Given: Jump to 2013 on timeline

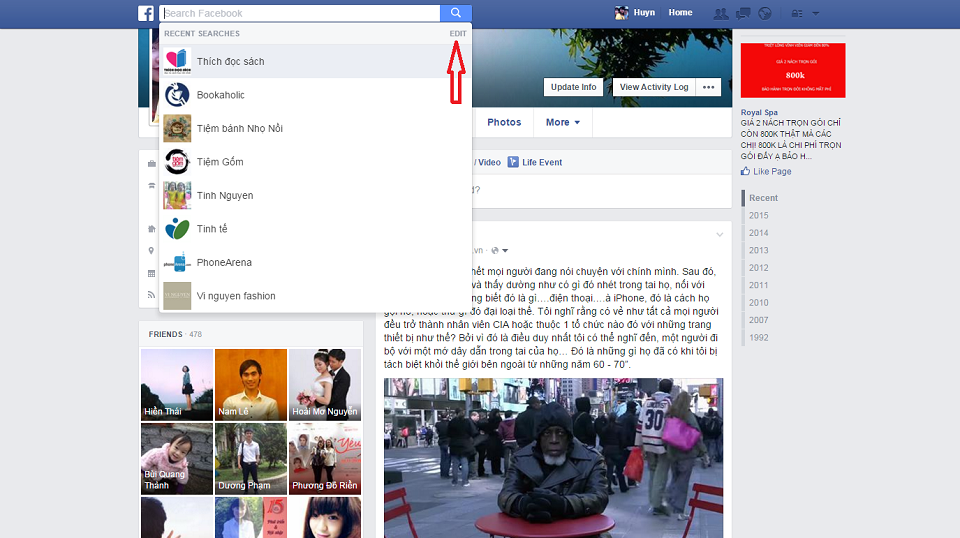Looking at the screenshot, I should click(759, 250).
